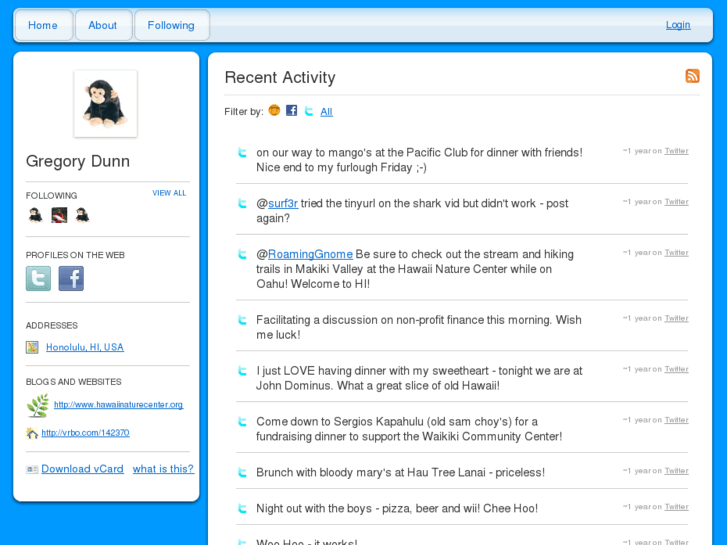Open Twitter source link for RoamingGnome tweet
This screenshot has height=545, width=727.
(x=676, y=253)
